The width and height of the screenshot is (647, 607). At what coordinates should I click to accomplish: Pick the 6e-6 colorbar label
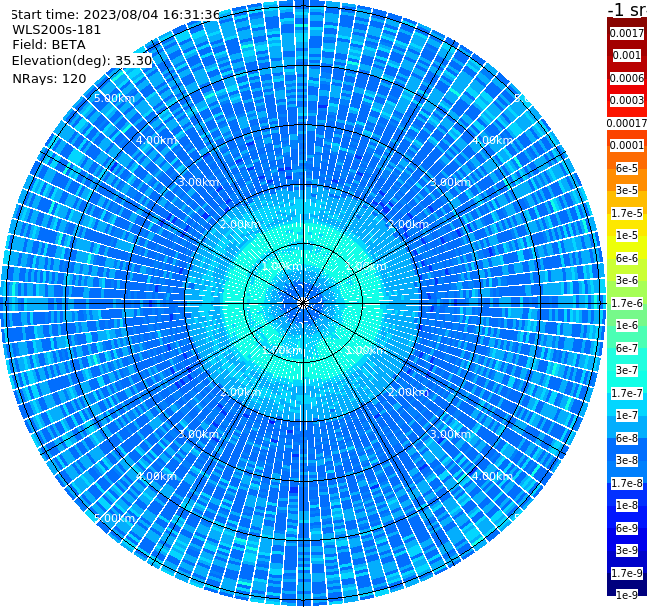tap(627, 258)
